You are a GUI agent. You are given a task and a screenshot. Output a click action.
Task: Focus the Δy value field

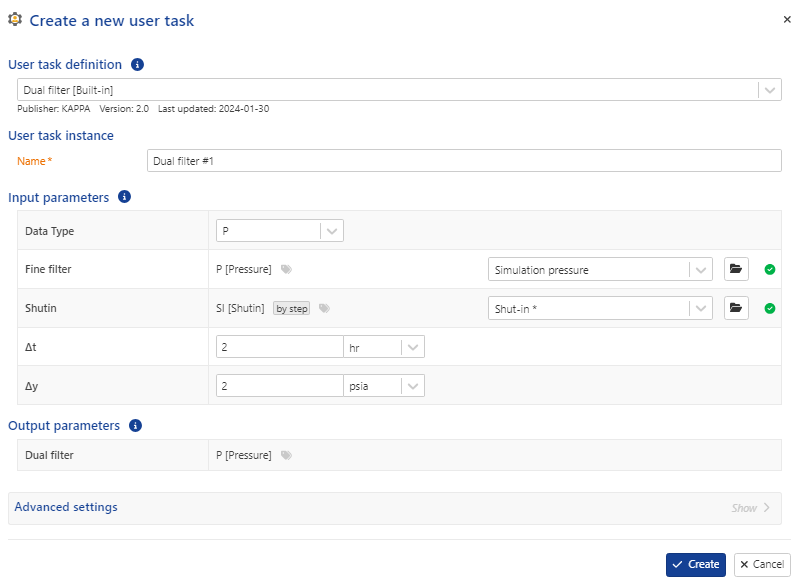(x=280, y=386)
